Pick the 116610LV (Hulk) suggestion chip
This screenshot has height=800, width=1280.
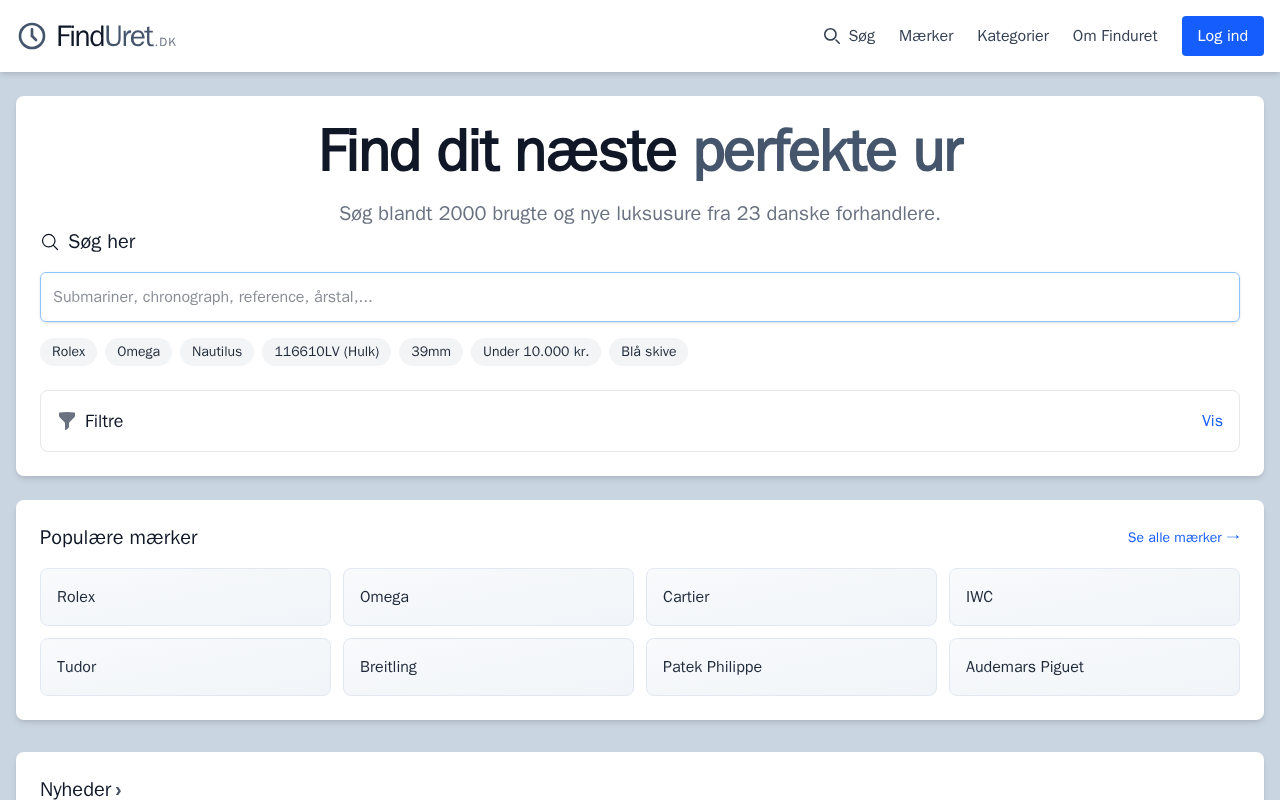[x=326, y=352]
